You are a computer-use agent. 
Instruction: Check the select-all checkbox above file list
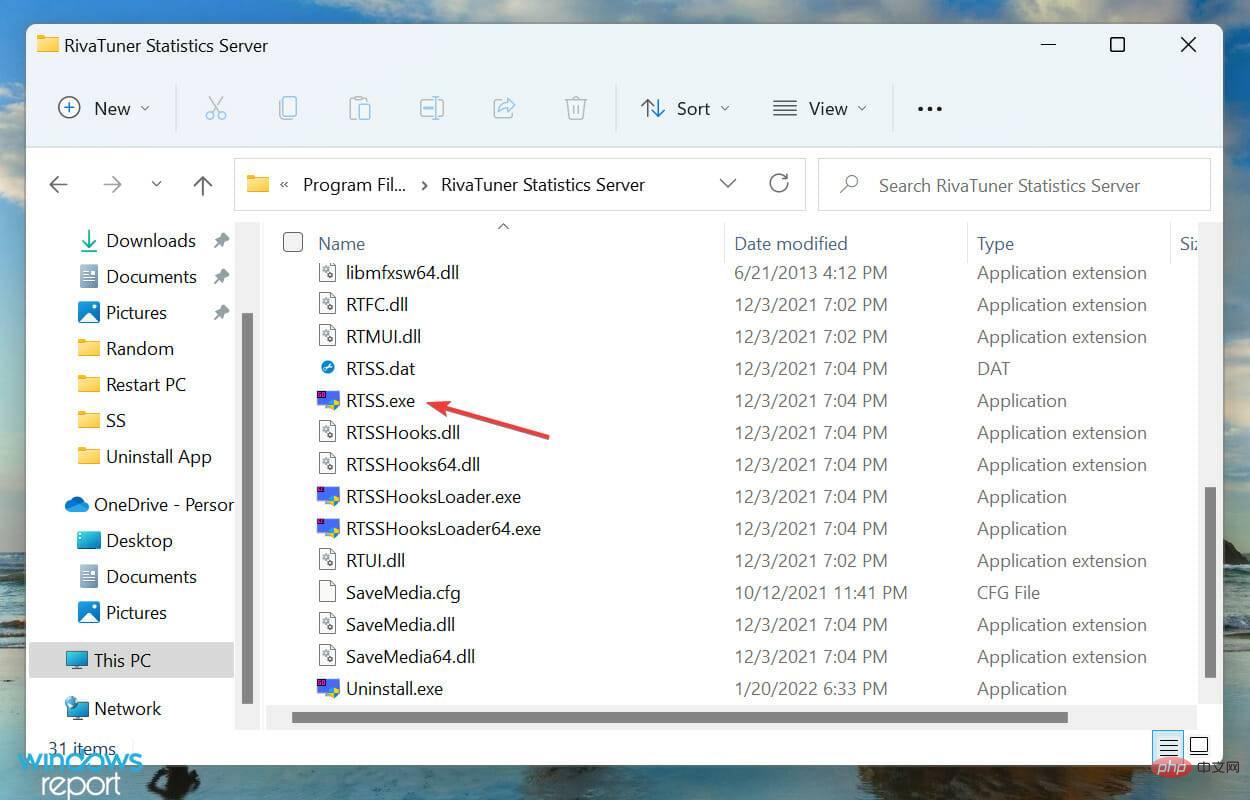tap(293, 242)
